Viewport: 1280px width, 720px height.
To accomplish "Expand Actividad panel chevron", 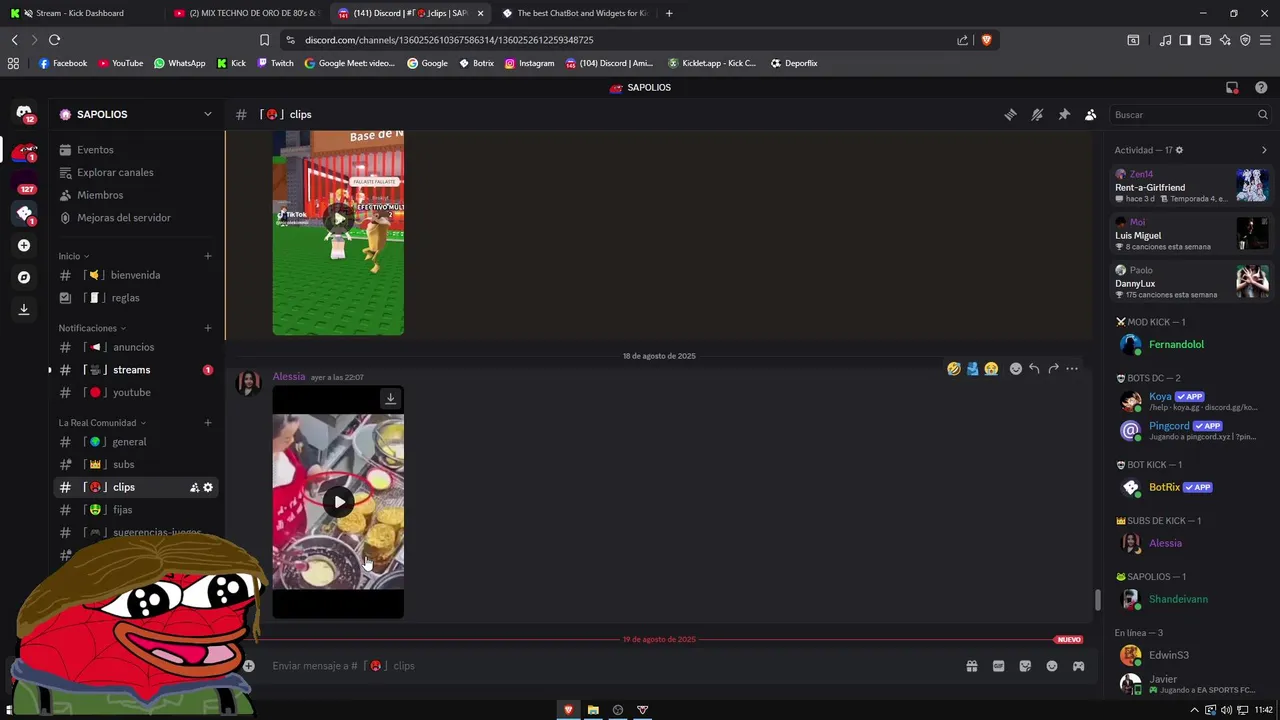I will 1264,150.
